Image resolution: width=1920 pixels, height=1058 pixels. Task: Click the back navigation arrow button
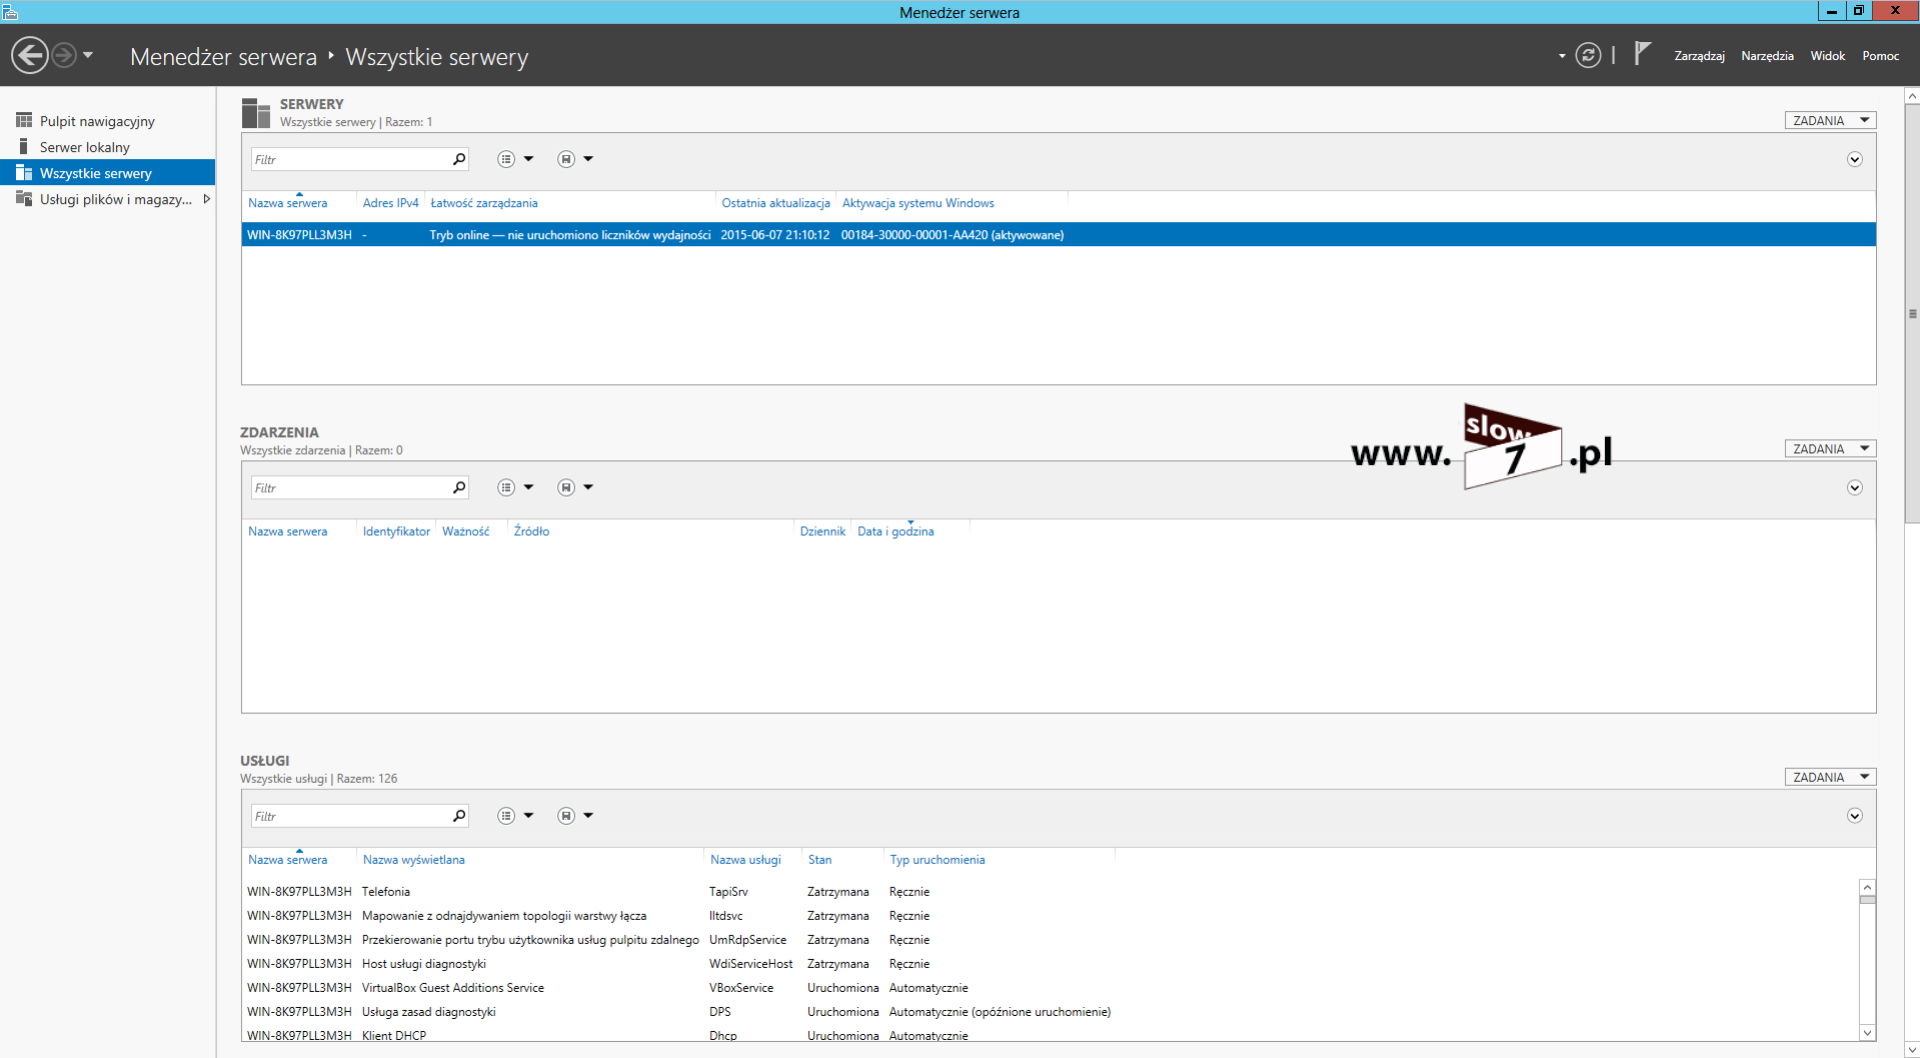[30, 55]
